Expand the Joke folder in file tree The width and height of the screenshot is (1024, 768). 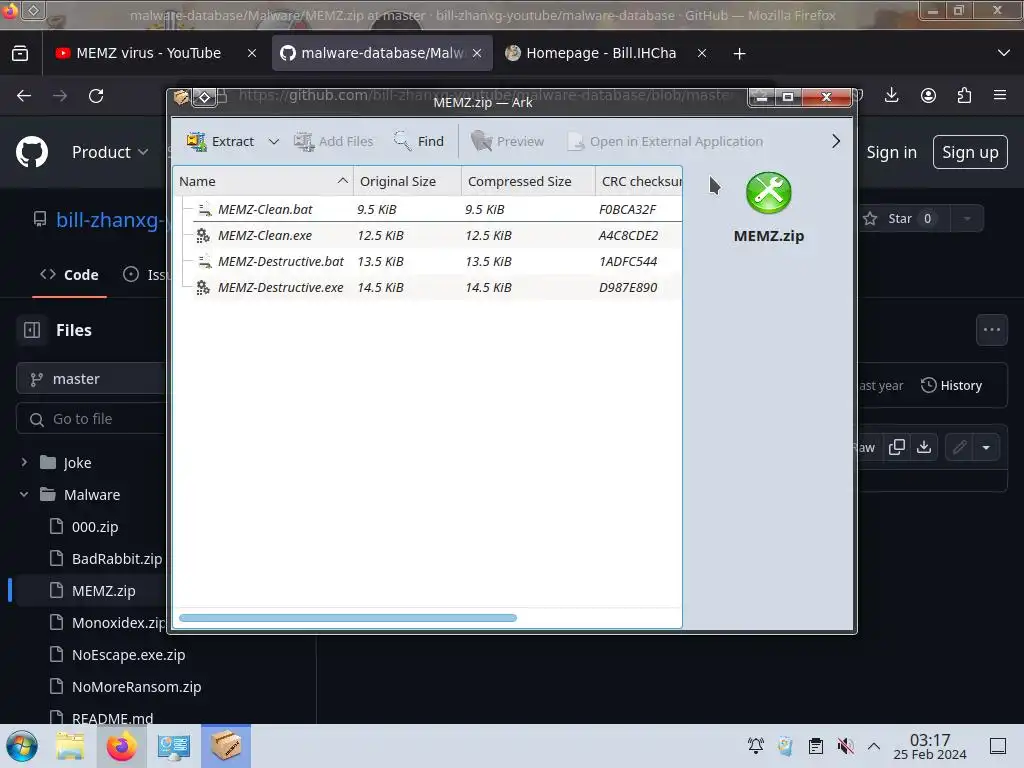[24, 462]
